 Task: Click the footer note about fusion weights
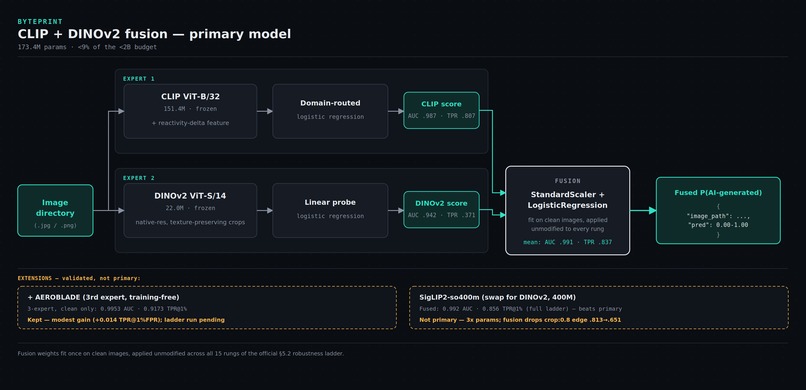180,354
